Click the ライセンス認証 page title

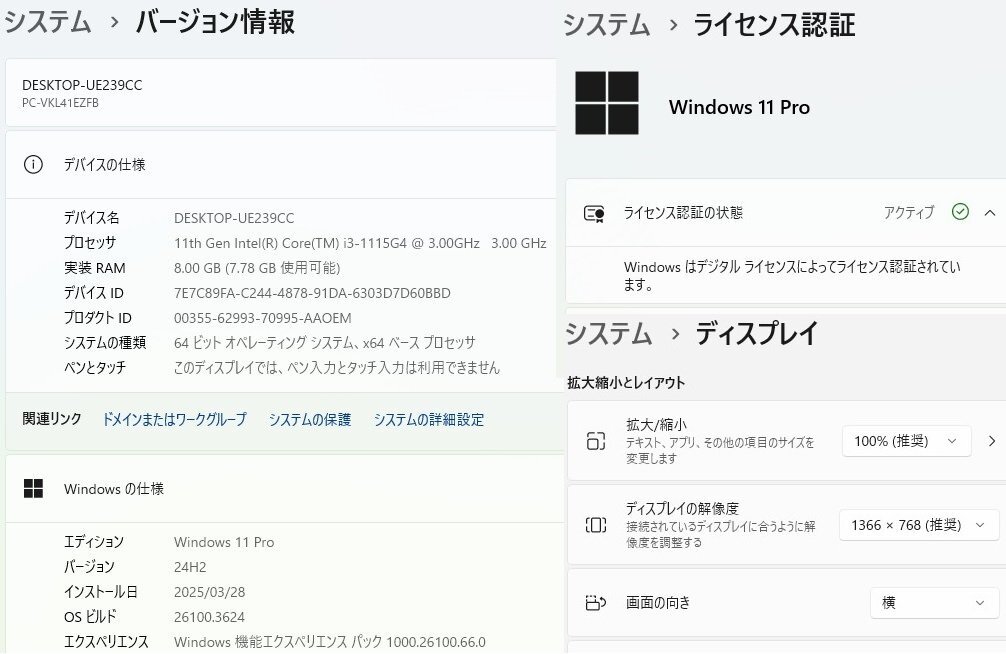pos(774,26)
